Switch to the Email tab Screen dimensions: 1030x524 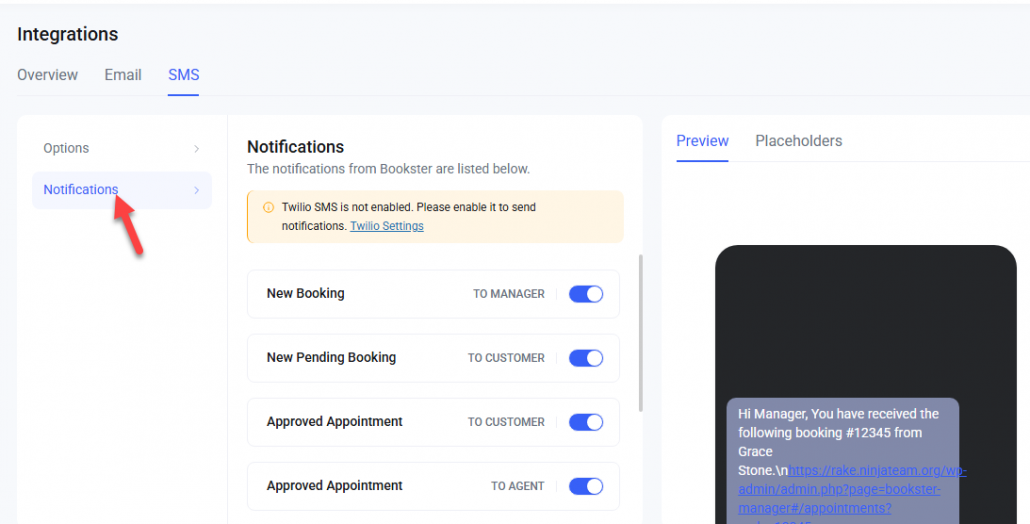point(123,75)
